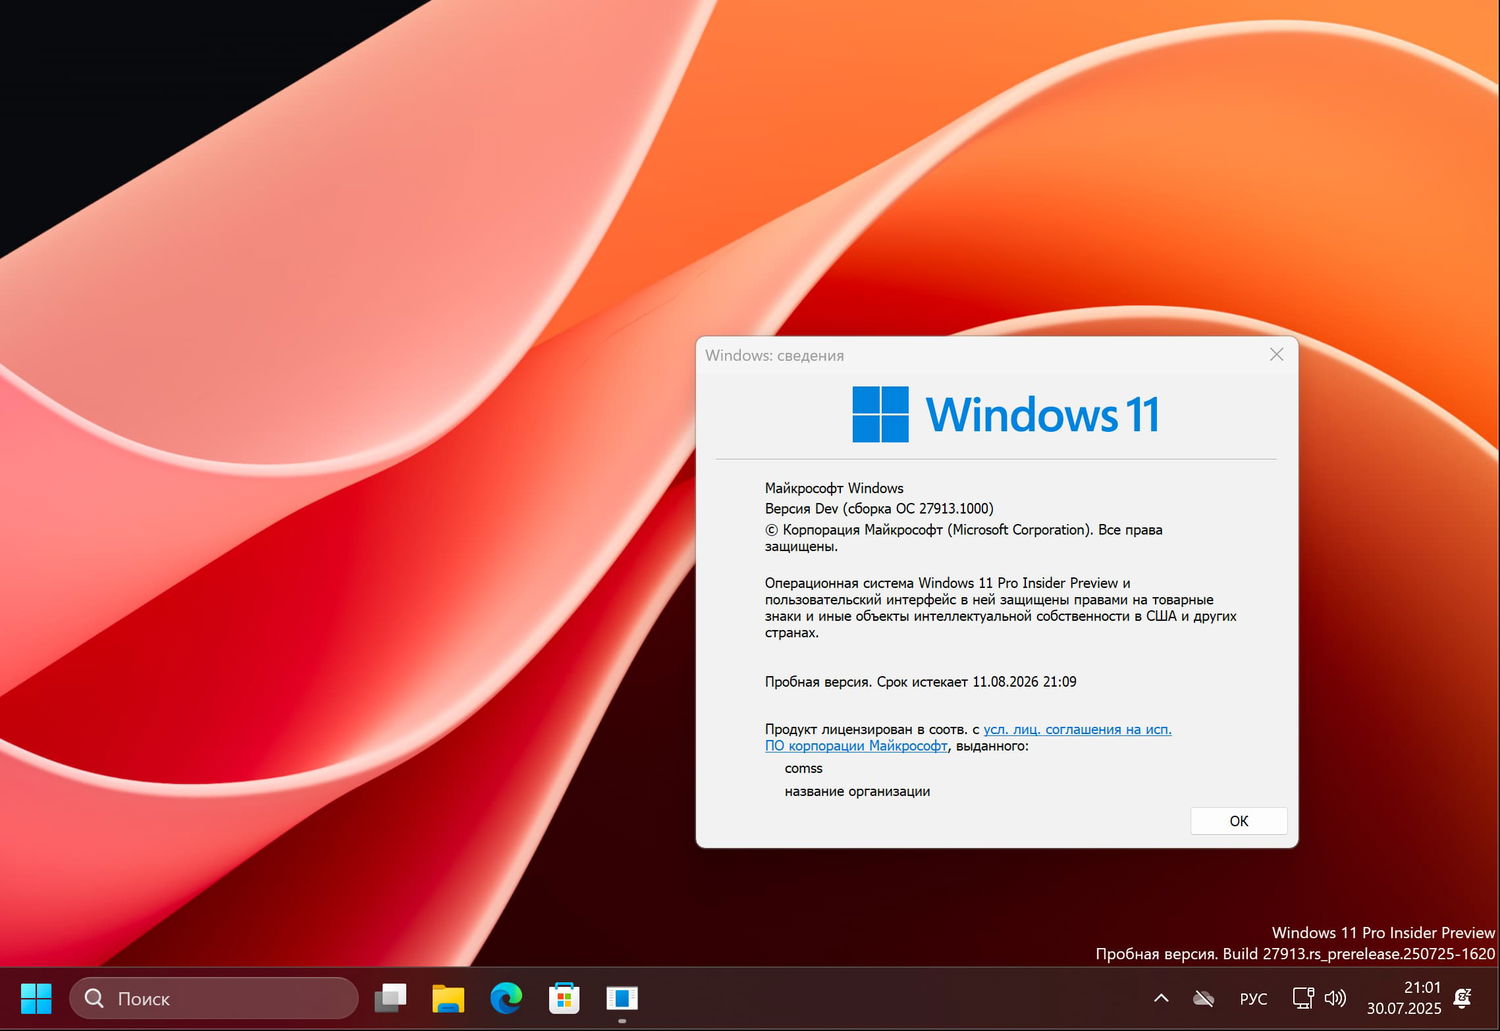Select the running system info app on the taskbar

click(622, 997)
